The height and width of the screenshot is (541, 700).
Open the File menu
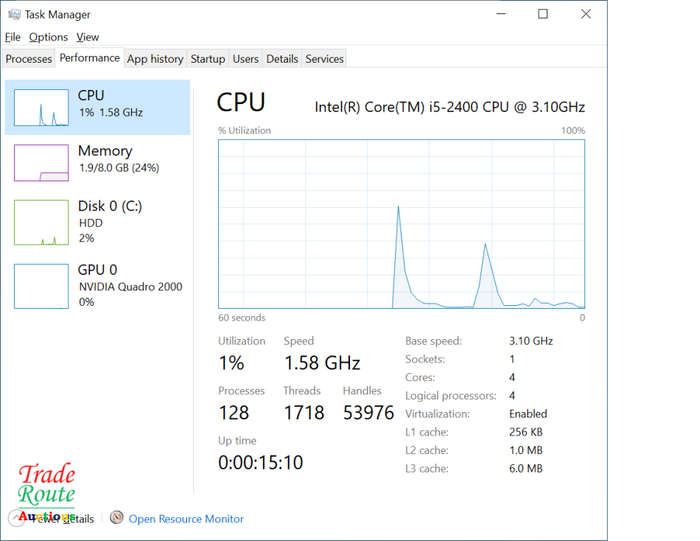tap(12, 37)
